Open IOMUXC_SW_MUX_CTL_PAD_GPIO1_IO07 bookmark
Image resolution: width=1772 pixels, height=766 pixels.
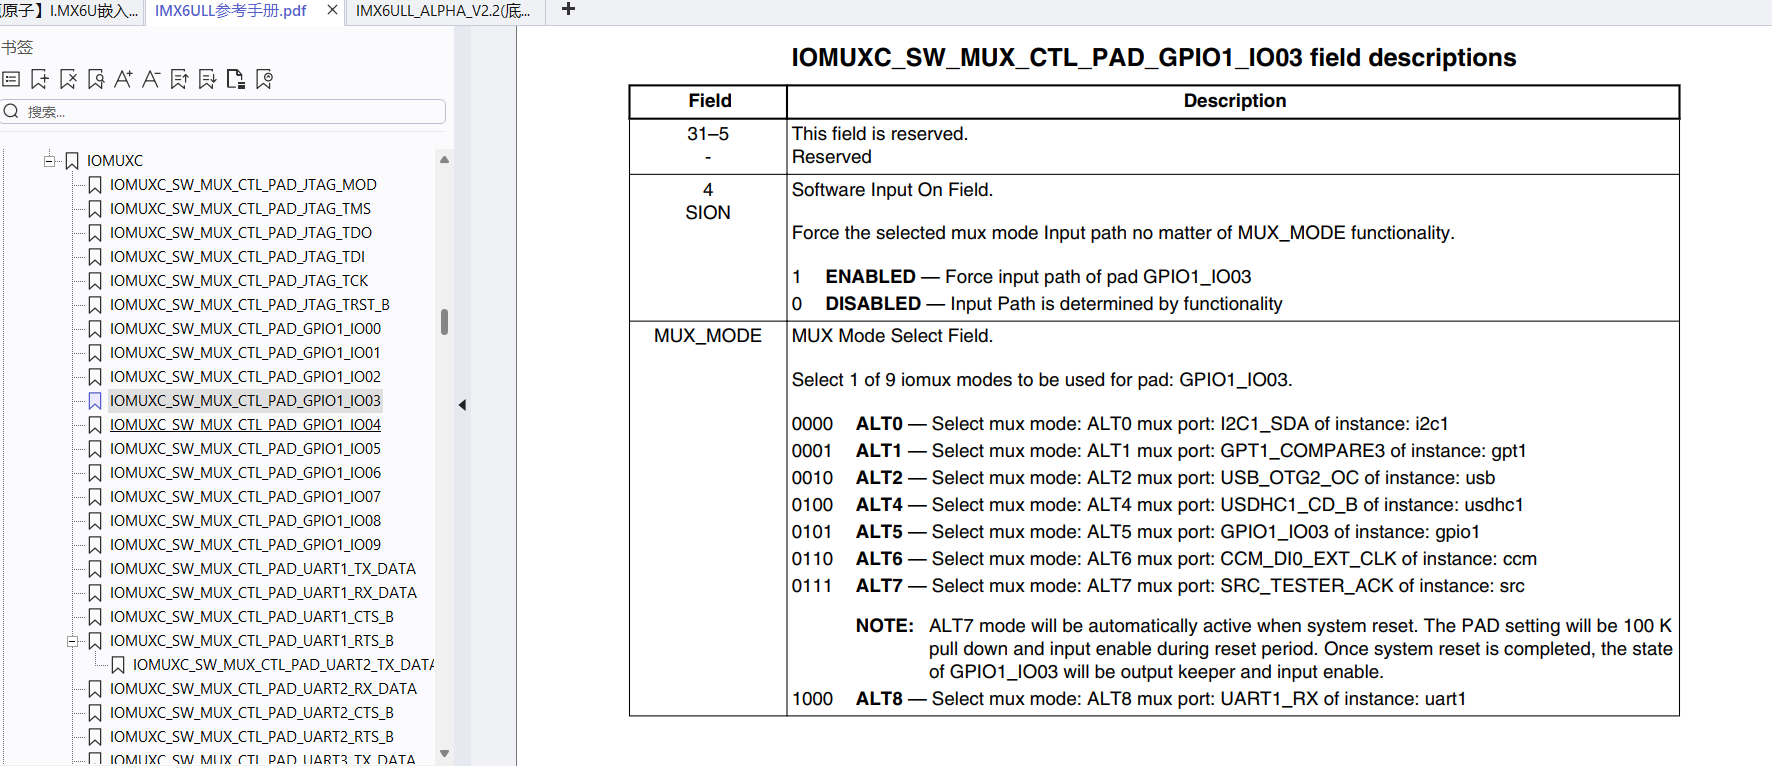(x=245, y=496)
